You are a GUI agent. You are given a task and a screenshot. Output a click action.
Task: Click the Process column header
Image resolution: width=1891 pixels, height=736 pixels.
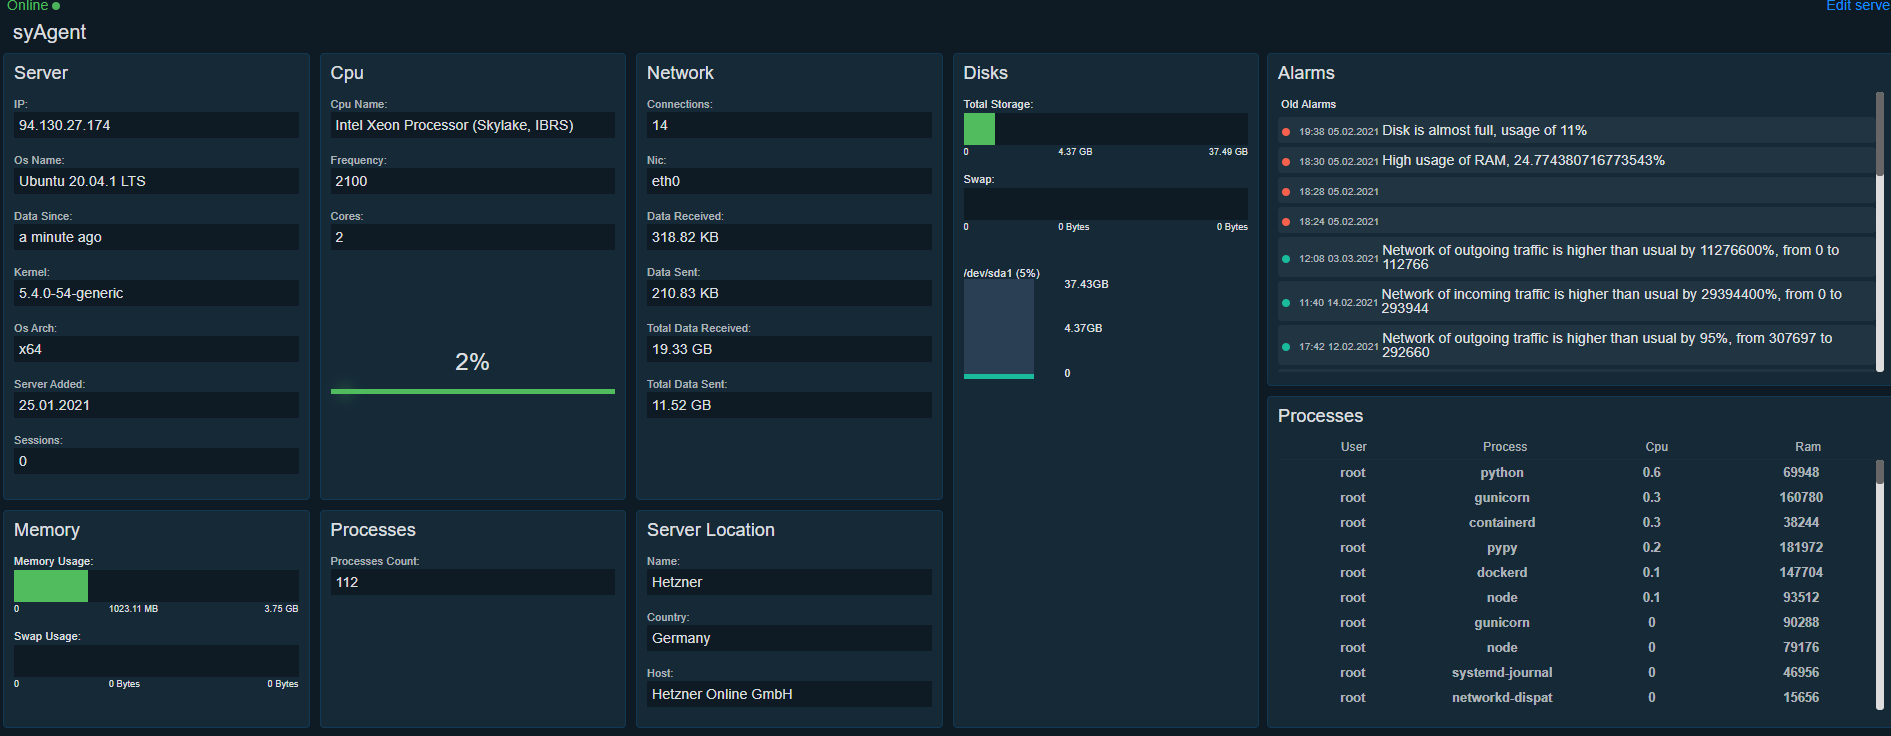pyautogui.click(x=1504, y=447)
